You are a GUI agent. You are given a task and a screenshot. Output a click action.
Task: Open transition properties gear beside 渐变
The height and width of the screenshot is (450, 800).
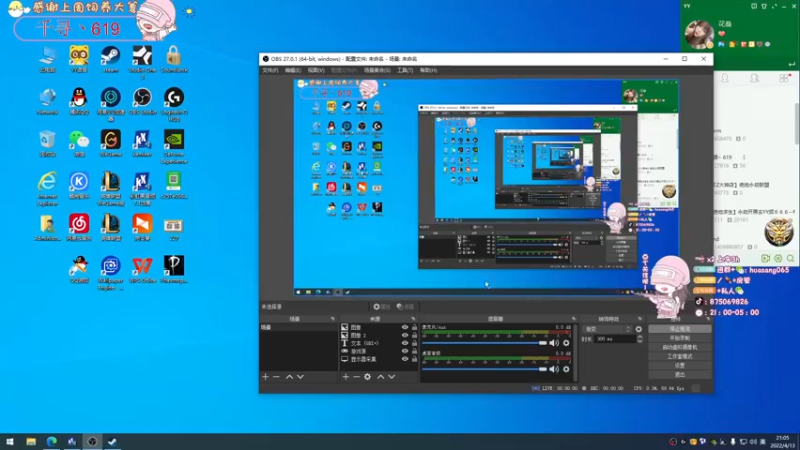(639, 329)
